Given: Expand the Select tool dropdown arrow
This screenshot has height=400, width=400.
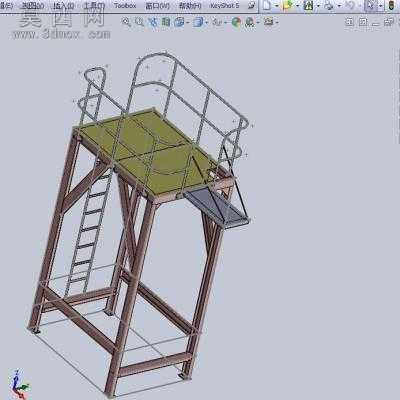Looking at the screenshot, I should [x=380, y=6].
